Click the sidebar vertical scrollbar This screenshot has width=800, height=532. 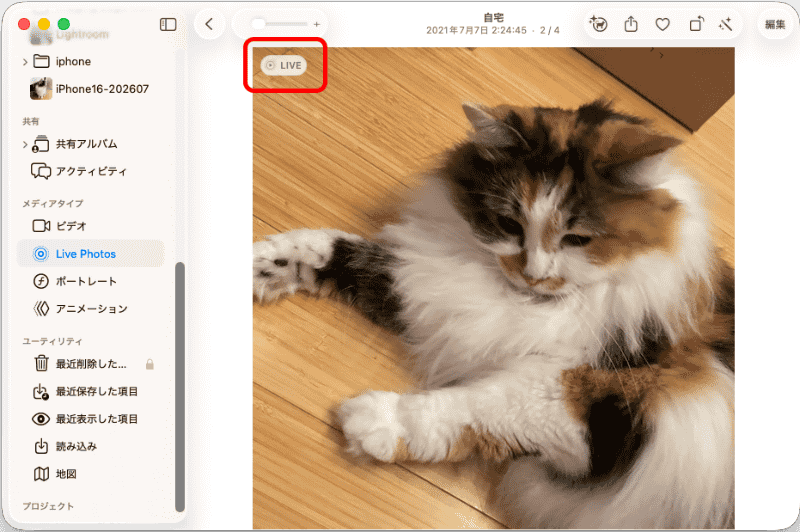click(180, 387)
